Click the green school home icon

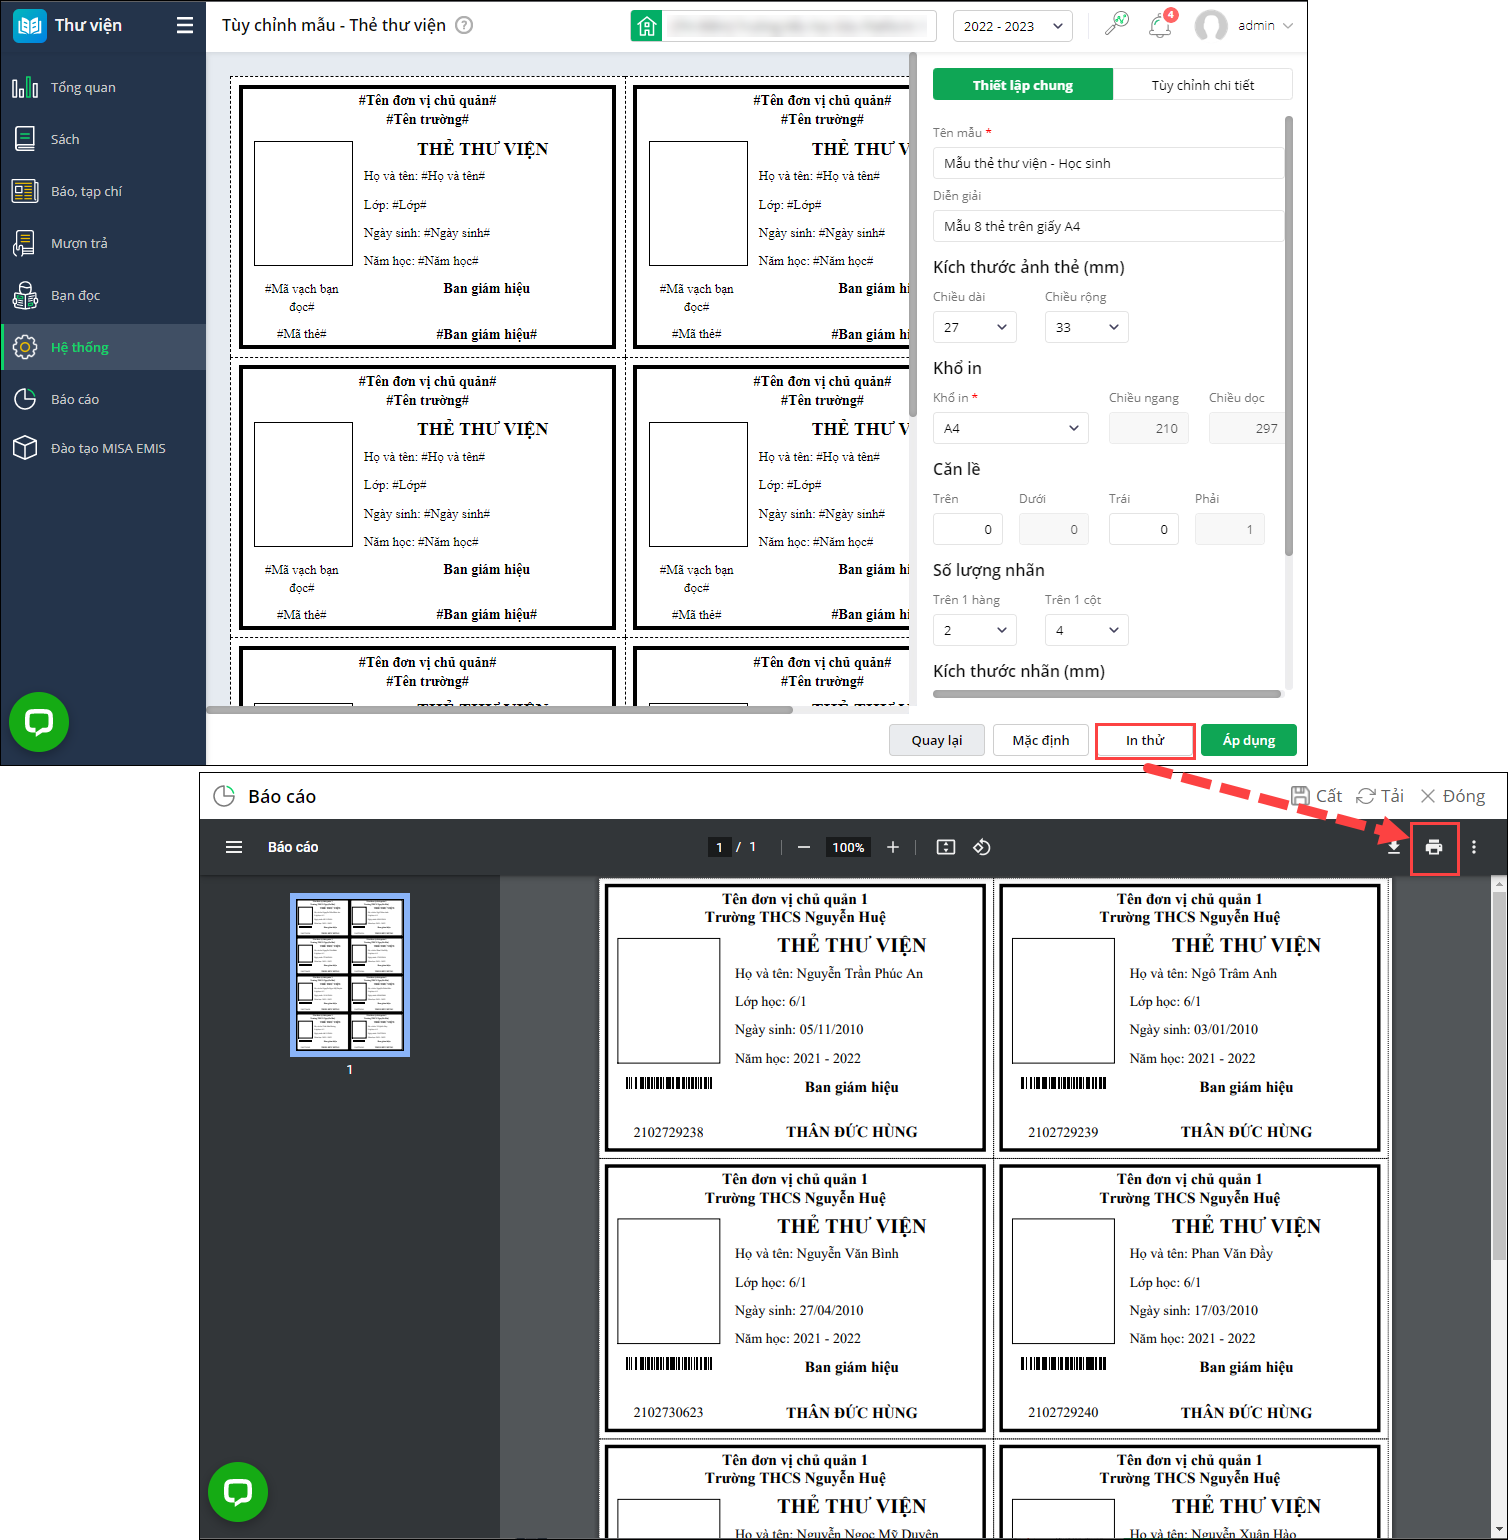[647, 26]
